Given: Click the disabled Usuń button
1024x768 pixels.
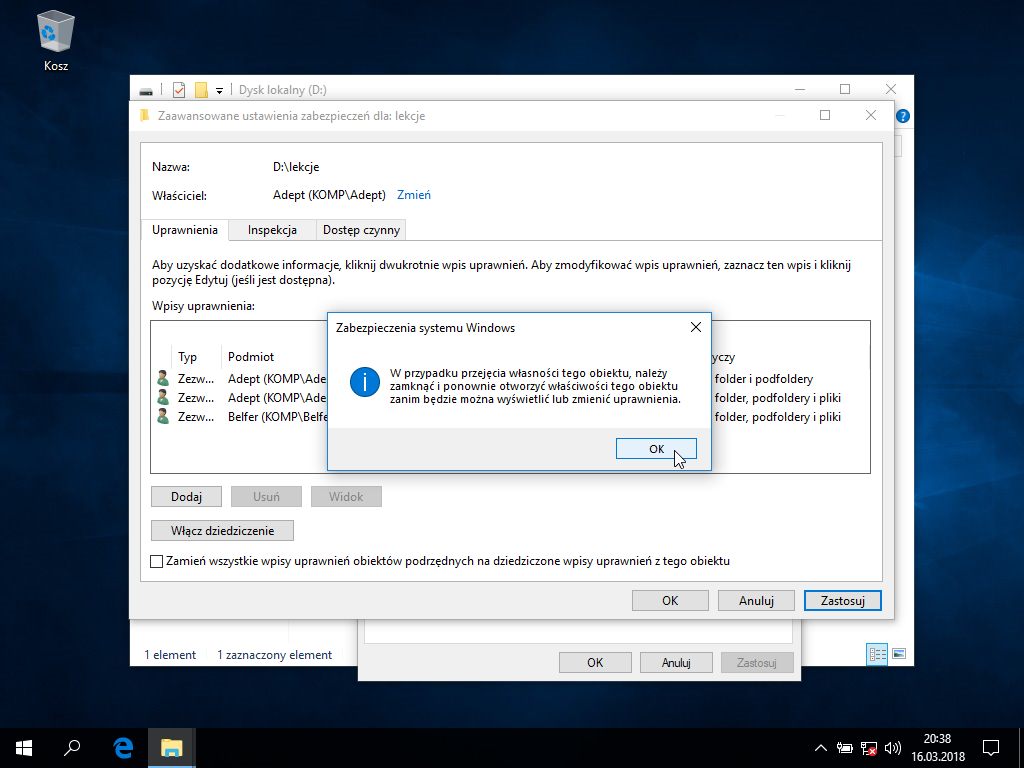Looking at the screenshot, I should tap(266, 496).
